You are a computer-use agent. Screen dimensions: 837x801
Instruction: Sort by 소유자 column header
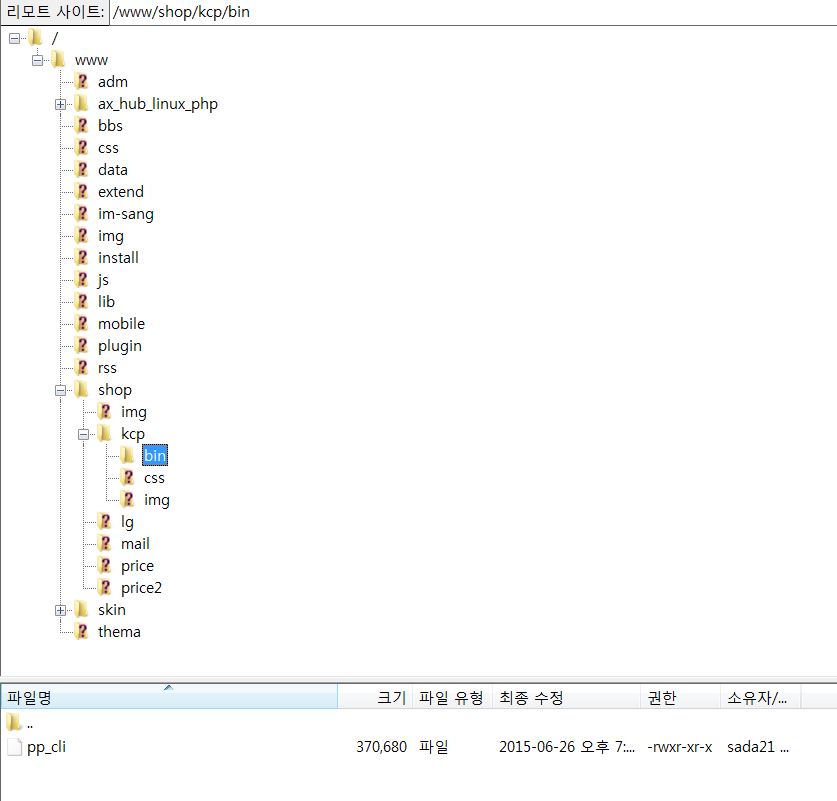click(x=761, y=697)
